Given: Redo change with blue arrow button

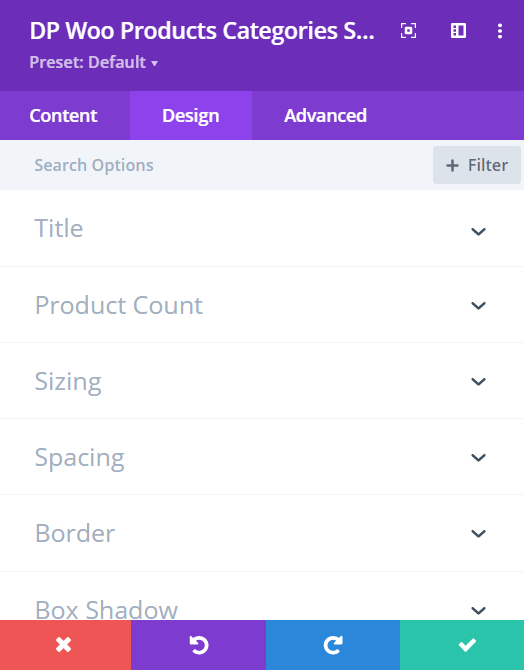Looking at the screenshot, I should (333, 645).
